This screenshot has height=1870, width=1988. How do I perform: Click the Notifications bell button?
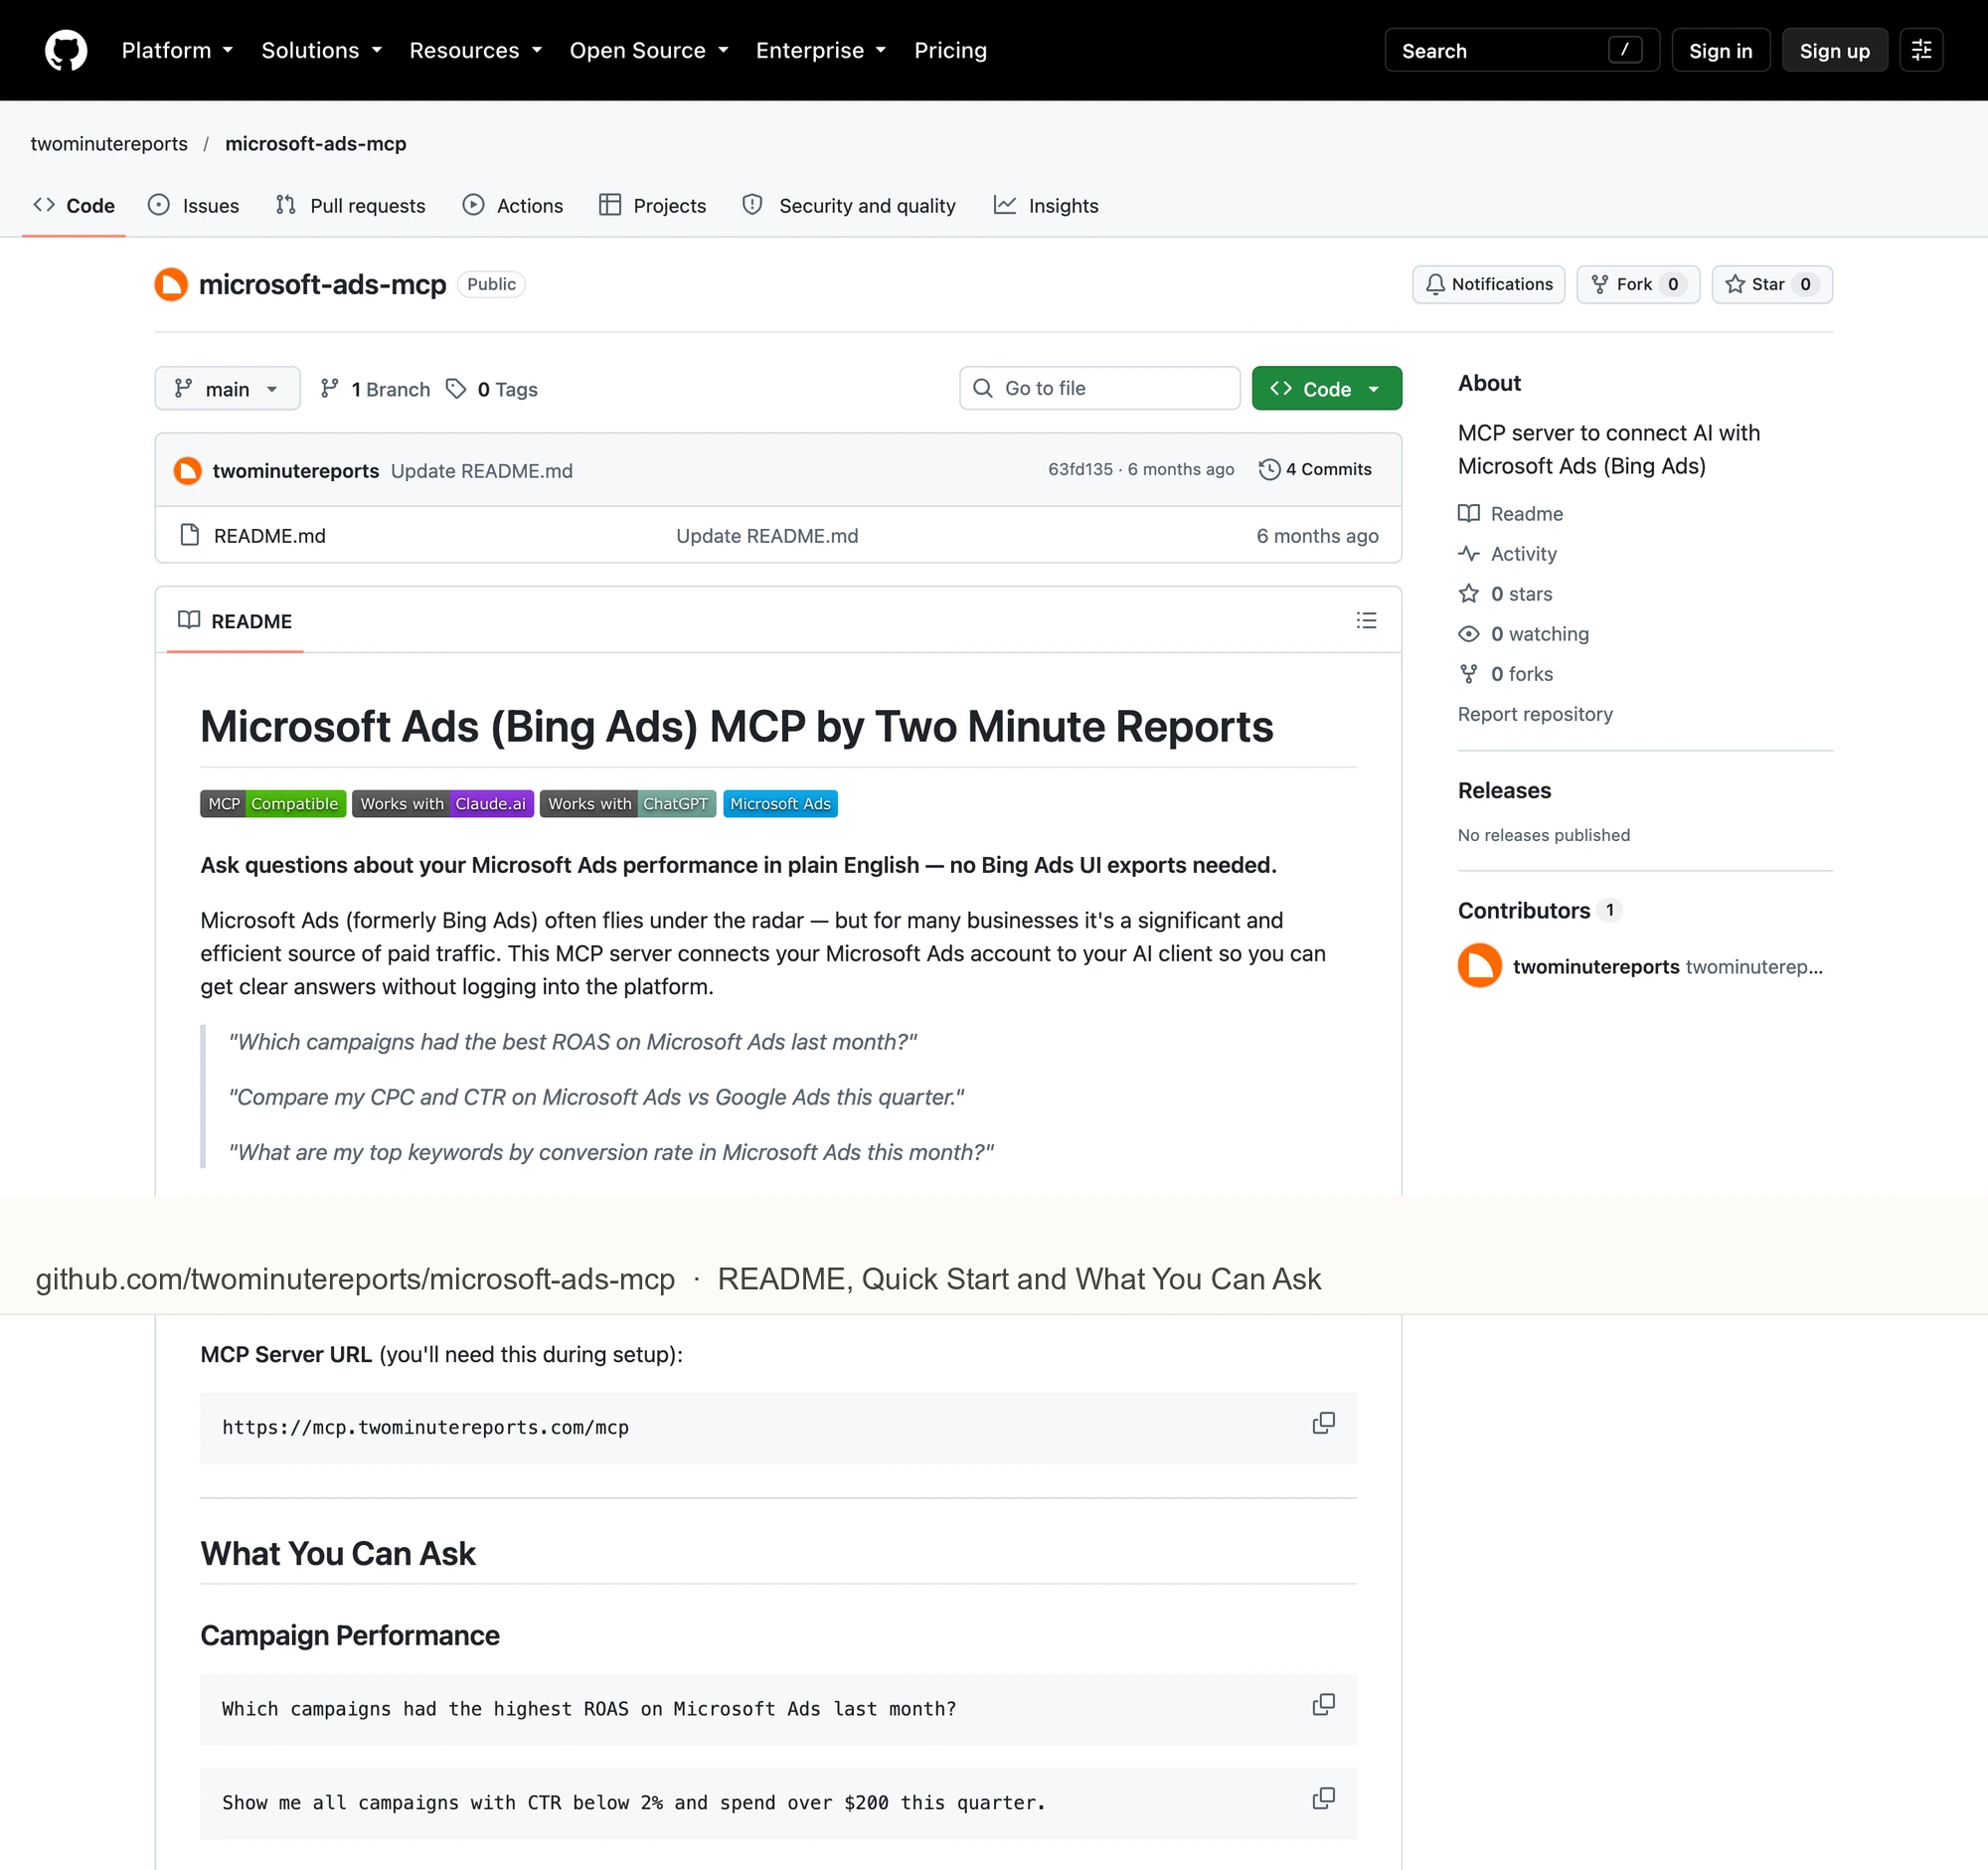1488,284
